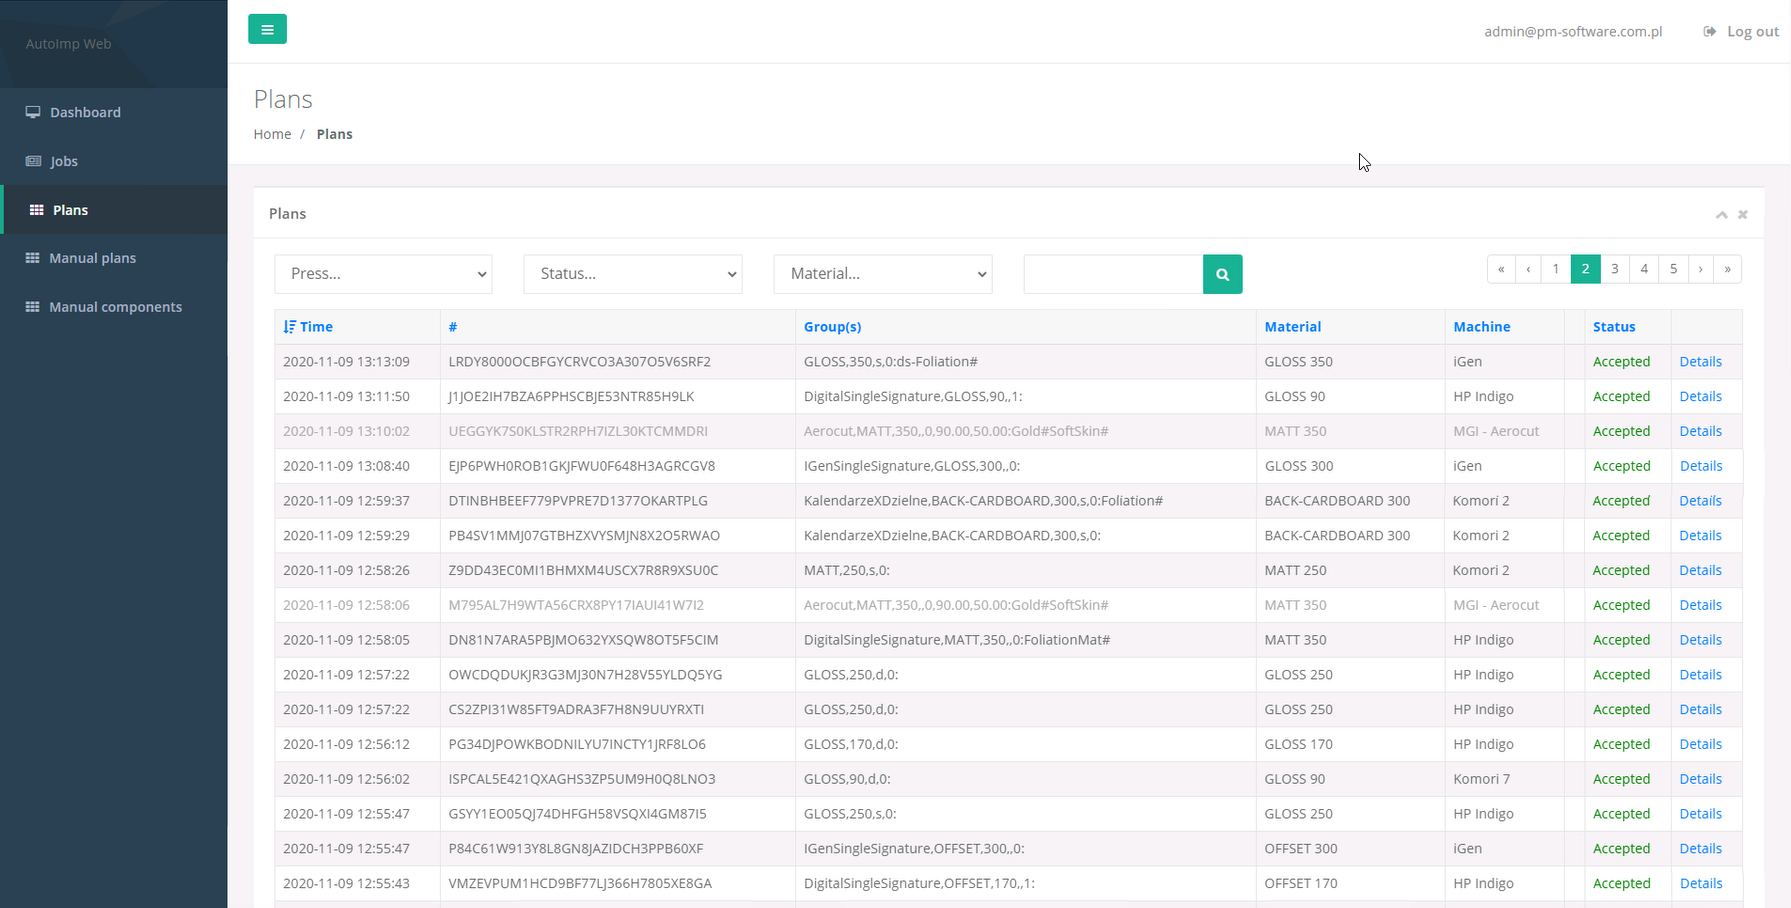Image resolution: width=1791 pixels, height=908 pixels.
Task: Select Manual components in the sidebar
Action: click(x=115, y=307)
